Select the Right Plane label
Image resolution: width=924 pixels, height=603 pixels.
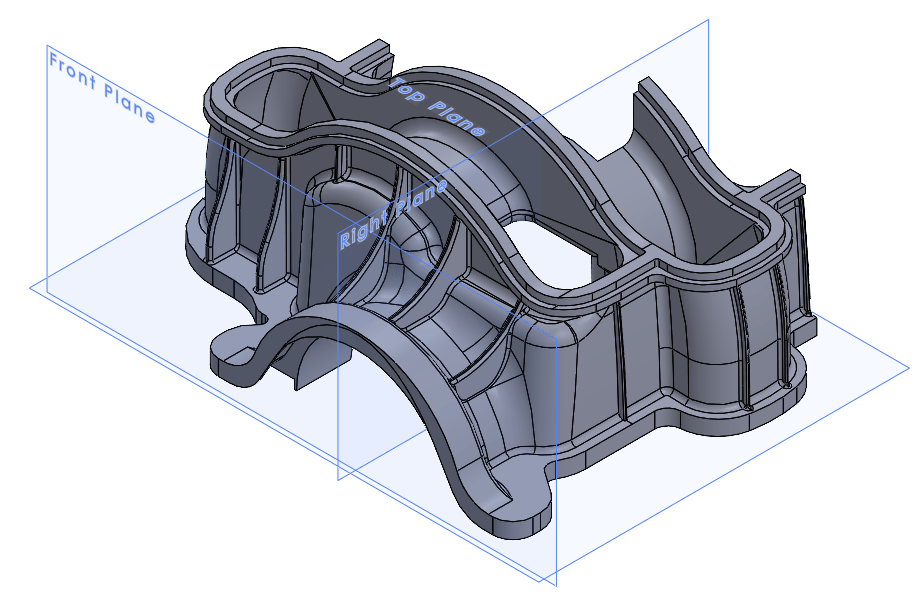tap(391, 210)
